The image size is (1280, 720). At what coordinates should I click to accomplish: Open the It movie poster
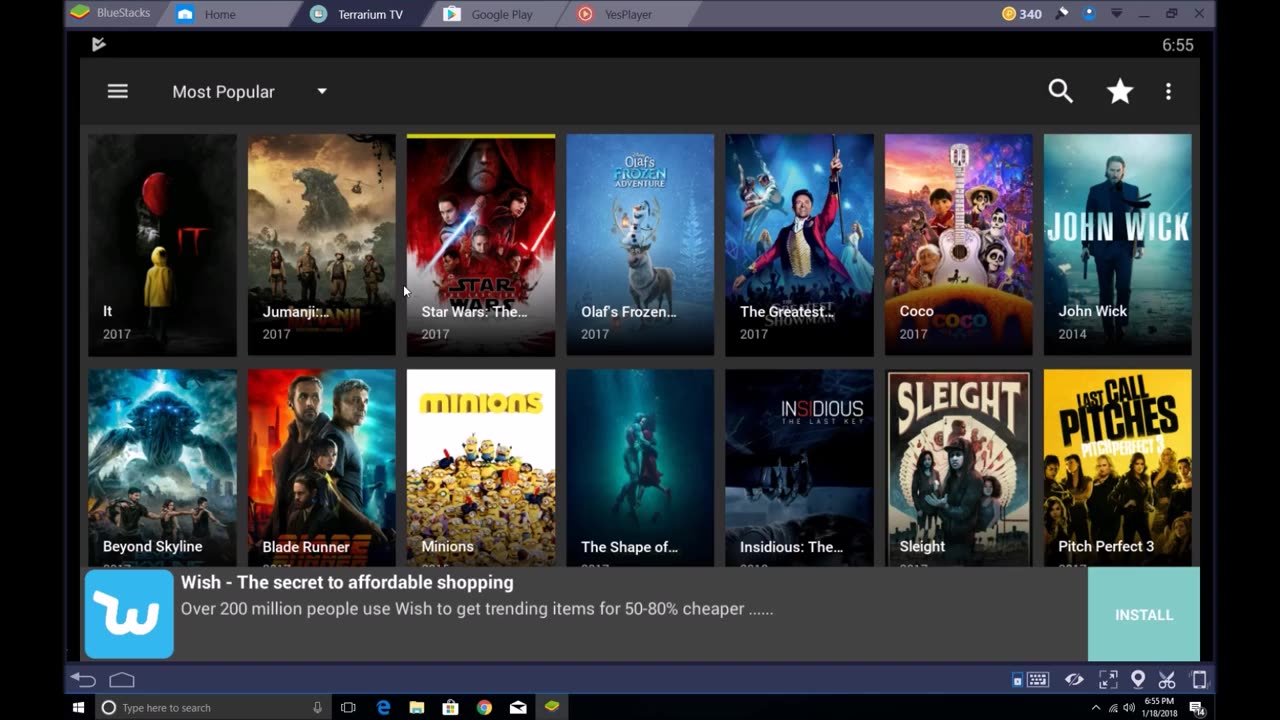[x=162, y=245]
